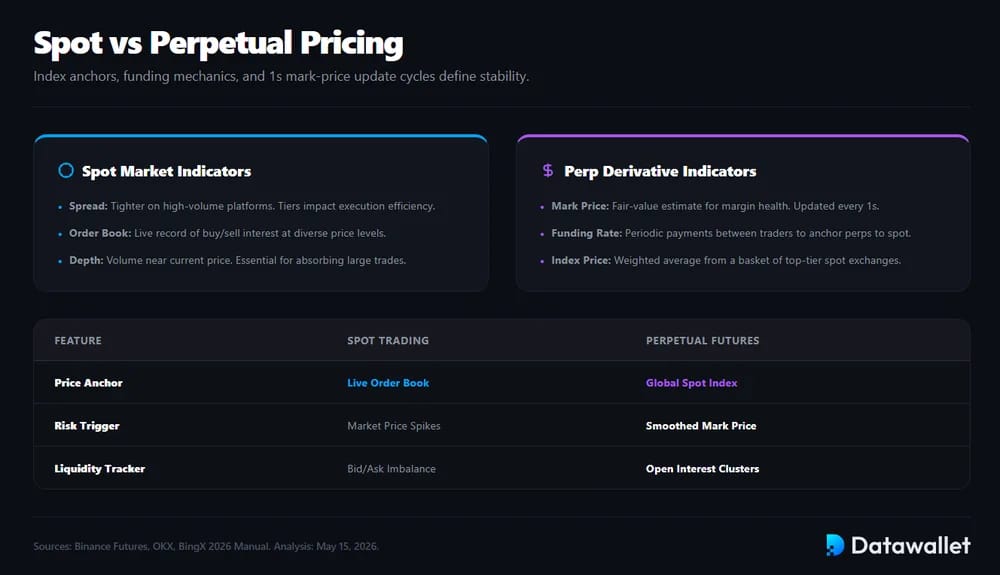The height and width of the screenshot is (575, 1000).
Task: Click the blue bullet before Depth
Action: pos(60,261)
